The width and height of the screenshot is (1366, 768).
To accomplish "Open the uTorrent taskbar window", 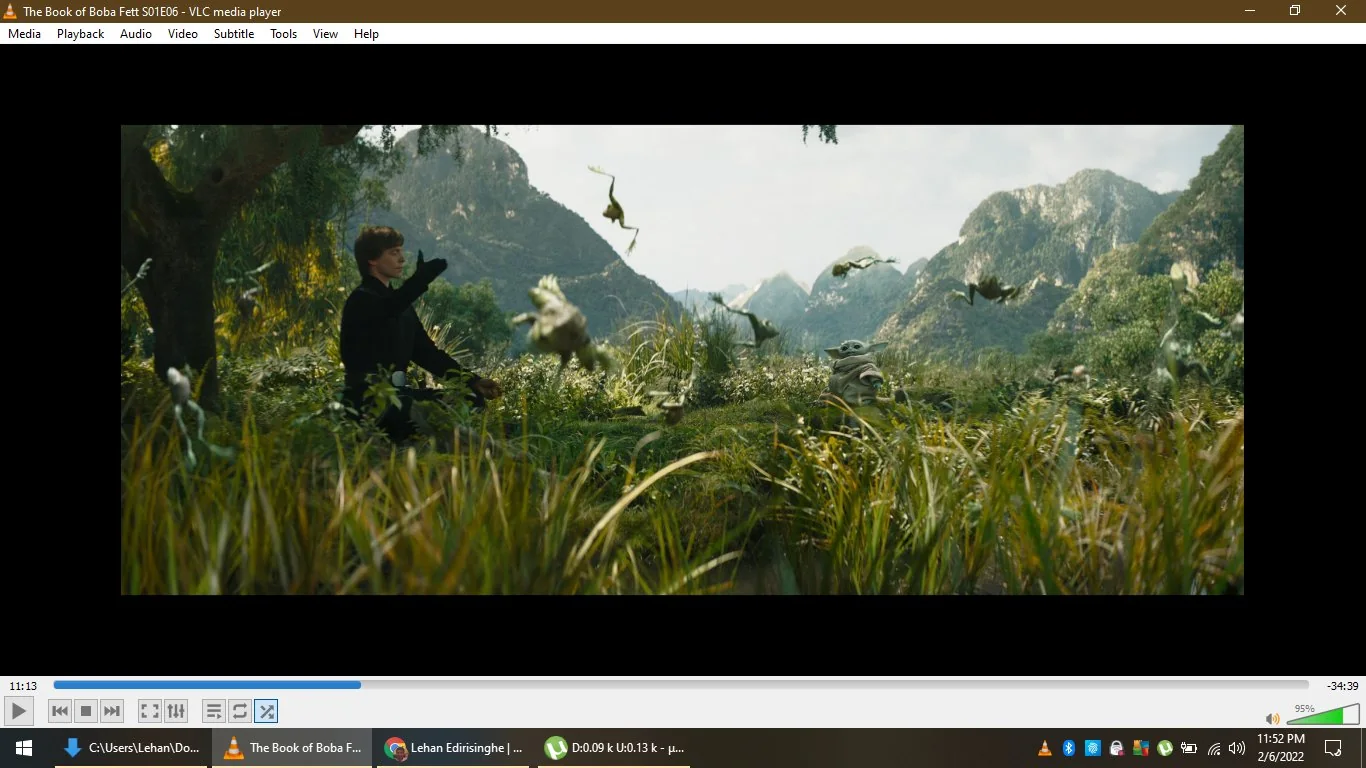I will (x=616, y=748).
